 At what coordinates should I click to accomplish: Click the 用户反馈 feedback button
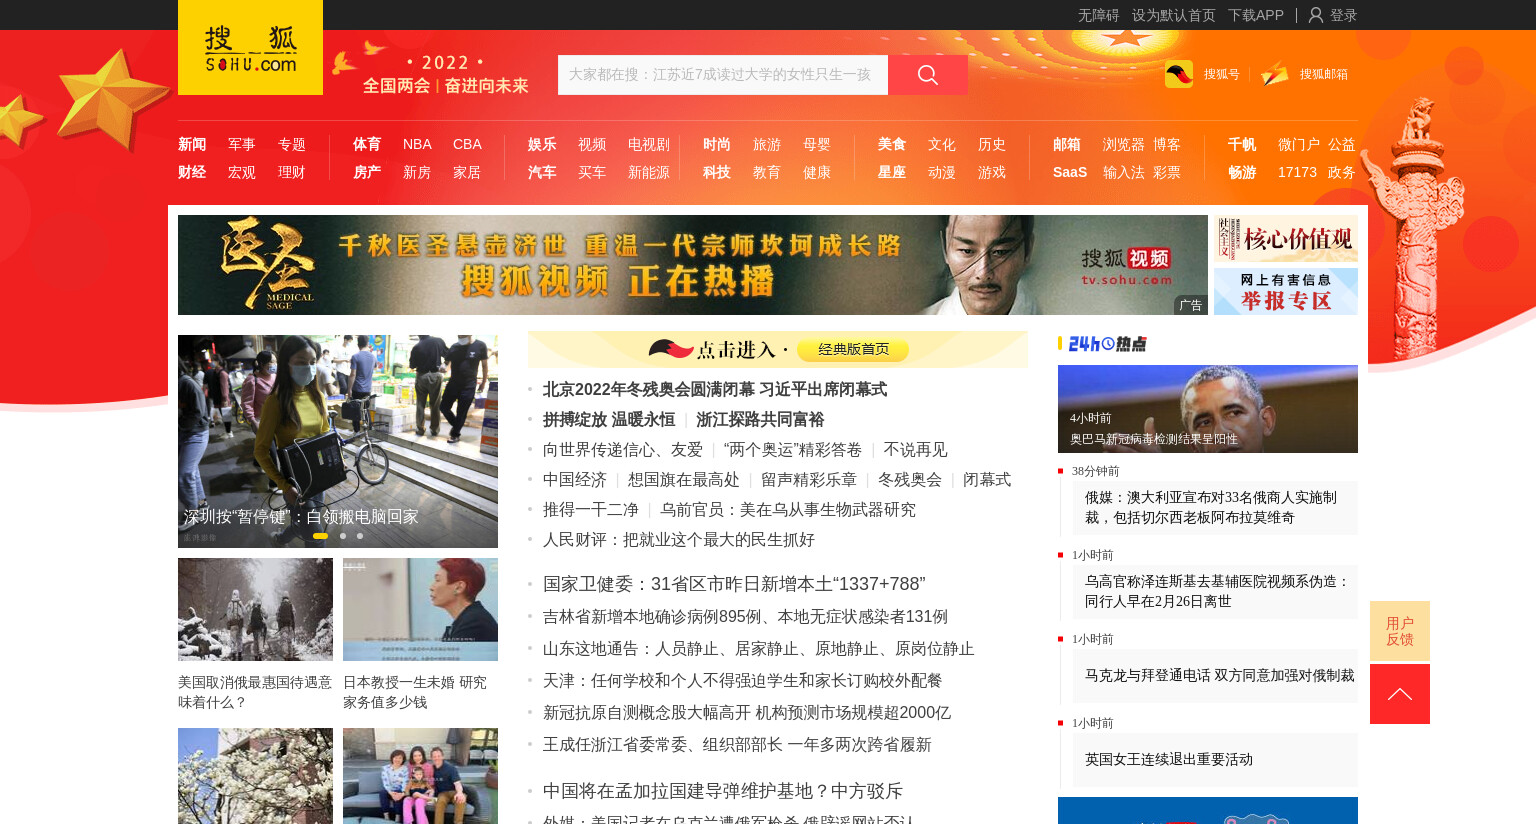(1400, 631)
